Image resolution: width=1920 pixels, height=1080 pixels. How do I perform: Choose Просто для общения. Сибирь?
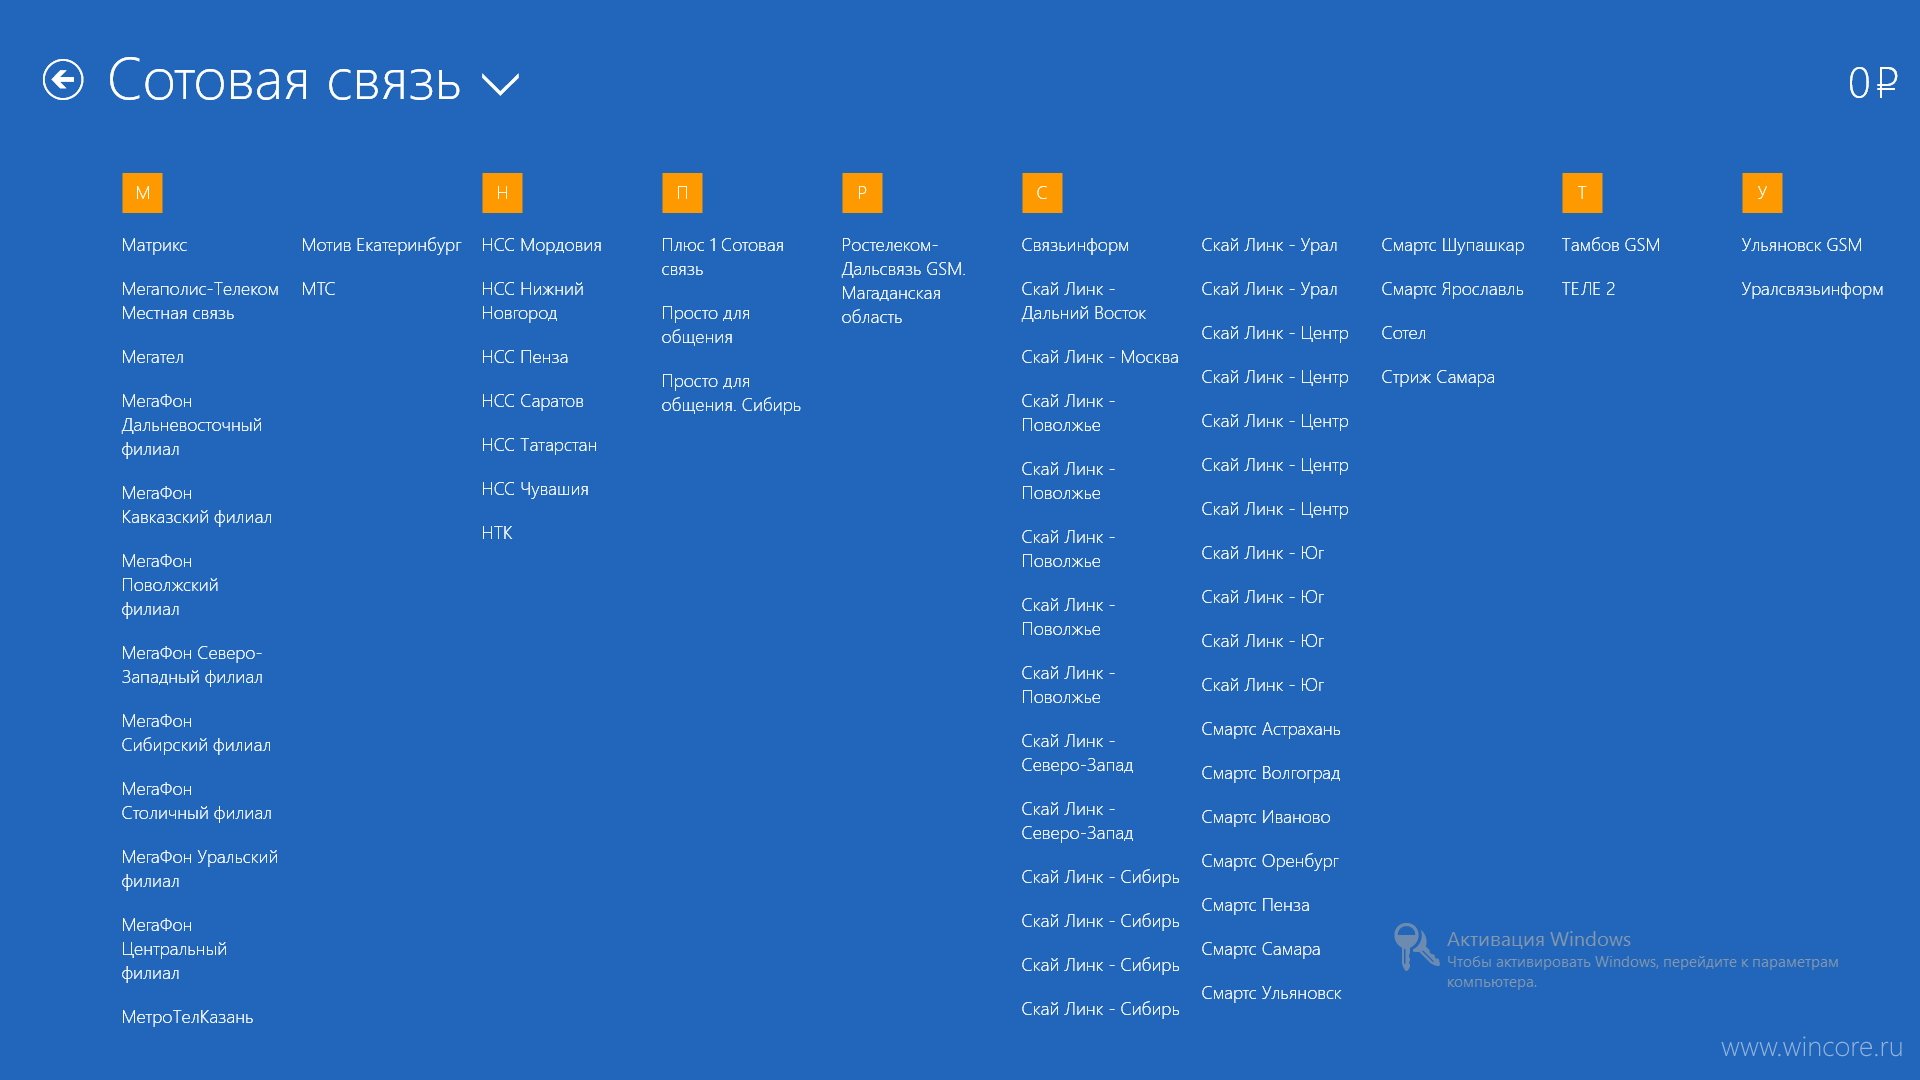click(731, 393)
